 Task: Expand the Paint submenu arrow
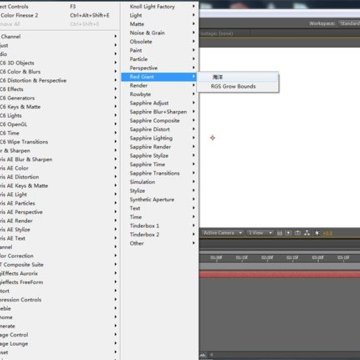tap(193, 50)
